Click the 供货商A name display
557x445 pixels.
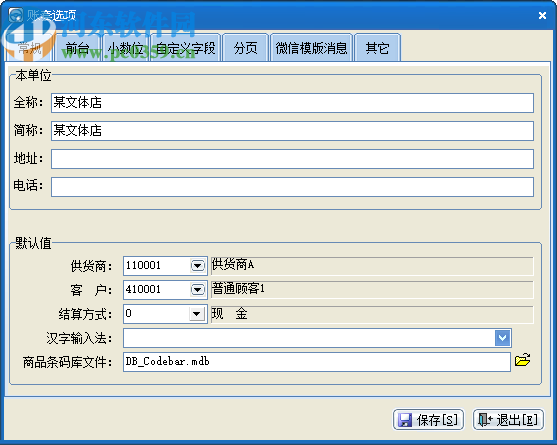tap(372, 266)
